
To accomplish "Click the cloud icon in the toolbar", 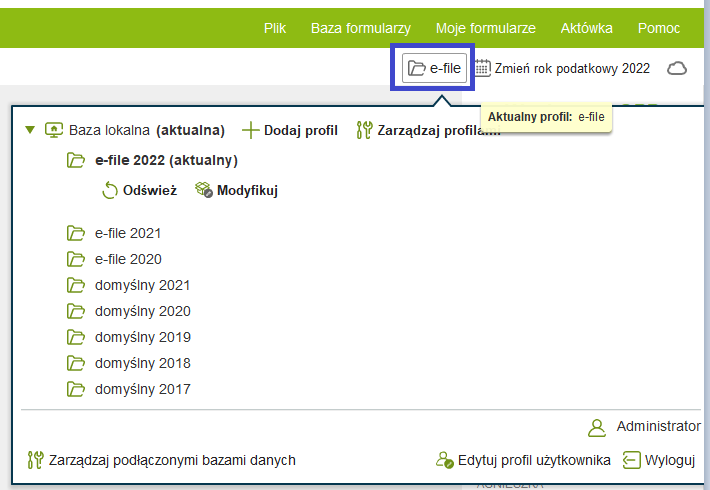I will pyautogui.click(x=677, y=68).
